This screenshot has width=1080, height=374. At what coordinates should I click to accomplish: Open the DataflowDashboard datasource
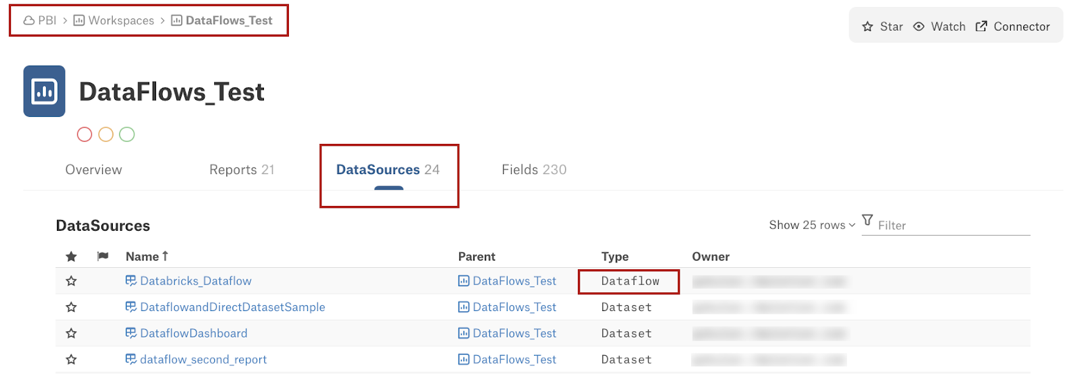click(x=194, y=333)
